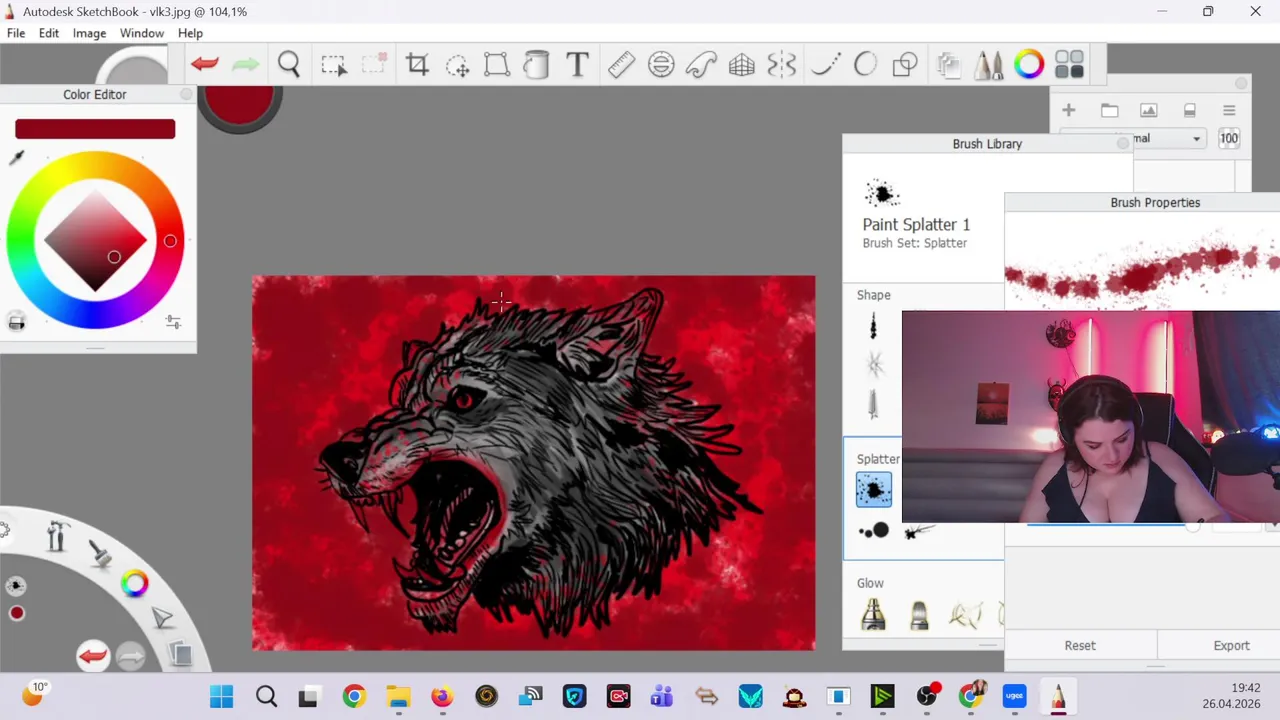Open the Image menu

[89, 33]
